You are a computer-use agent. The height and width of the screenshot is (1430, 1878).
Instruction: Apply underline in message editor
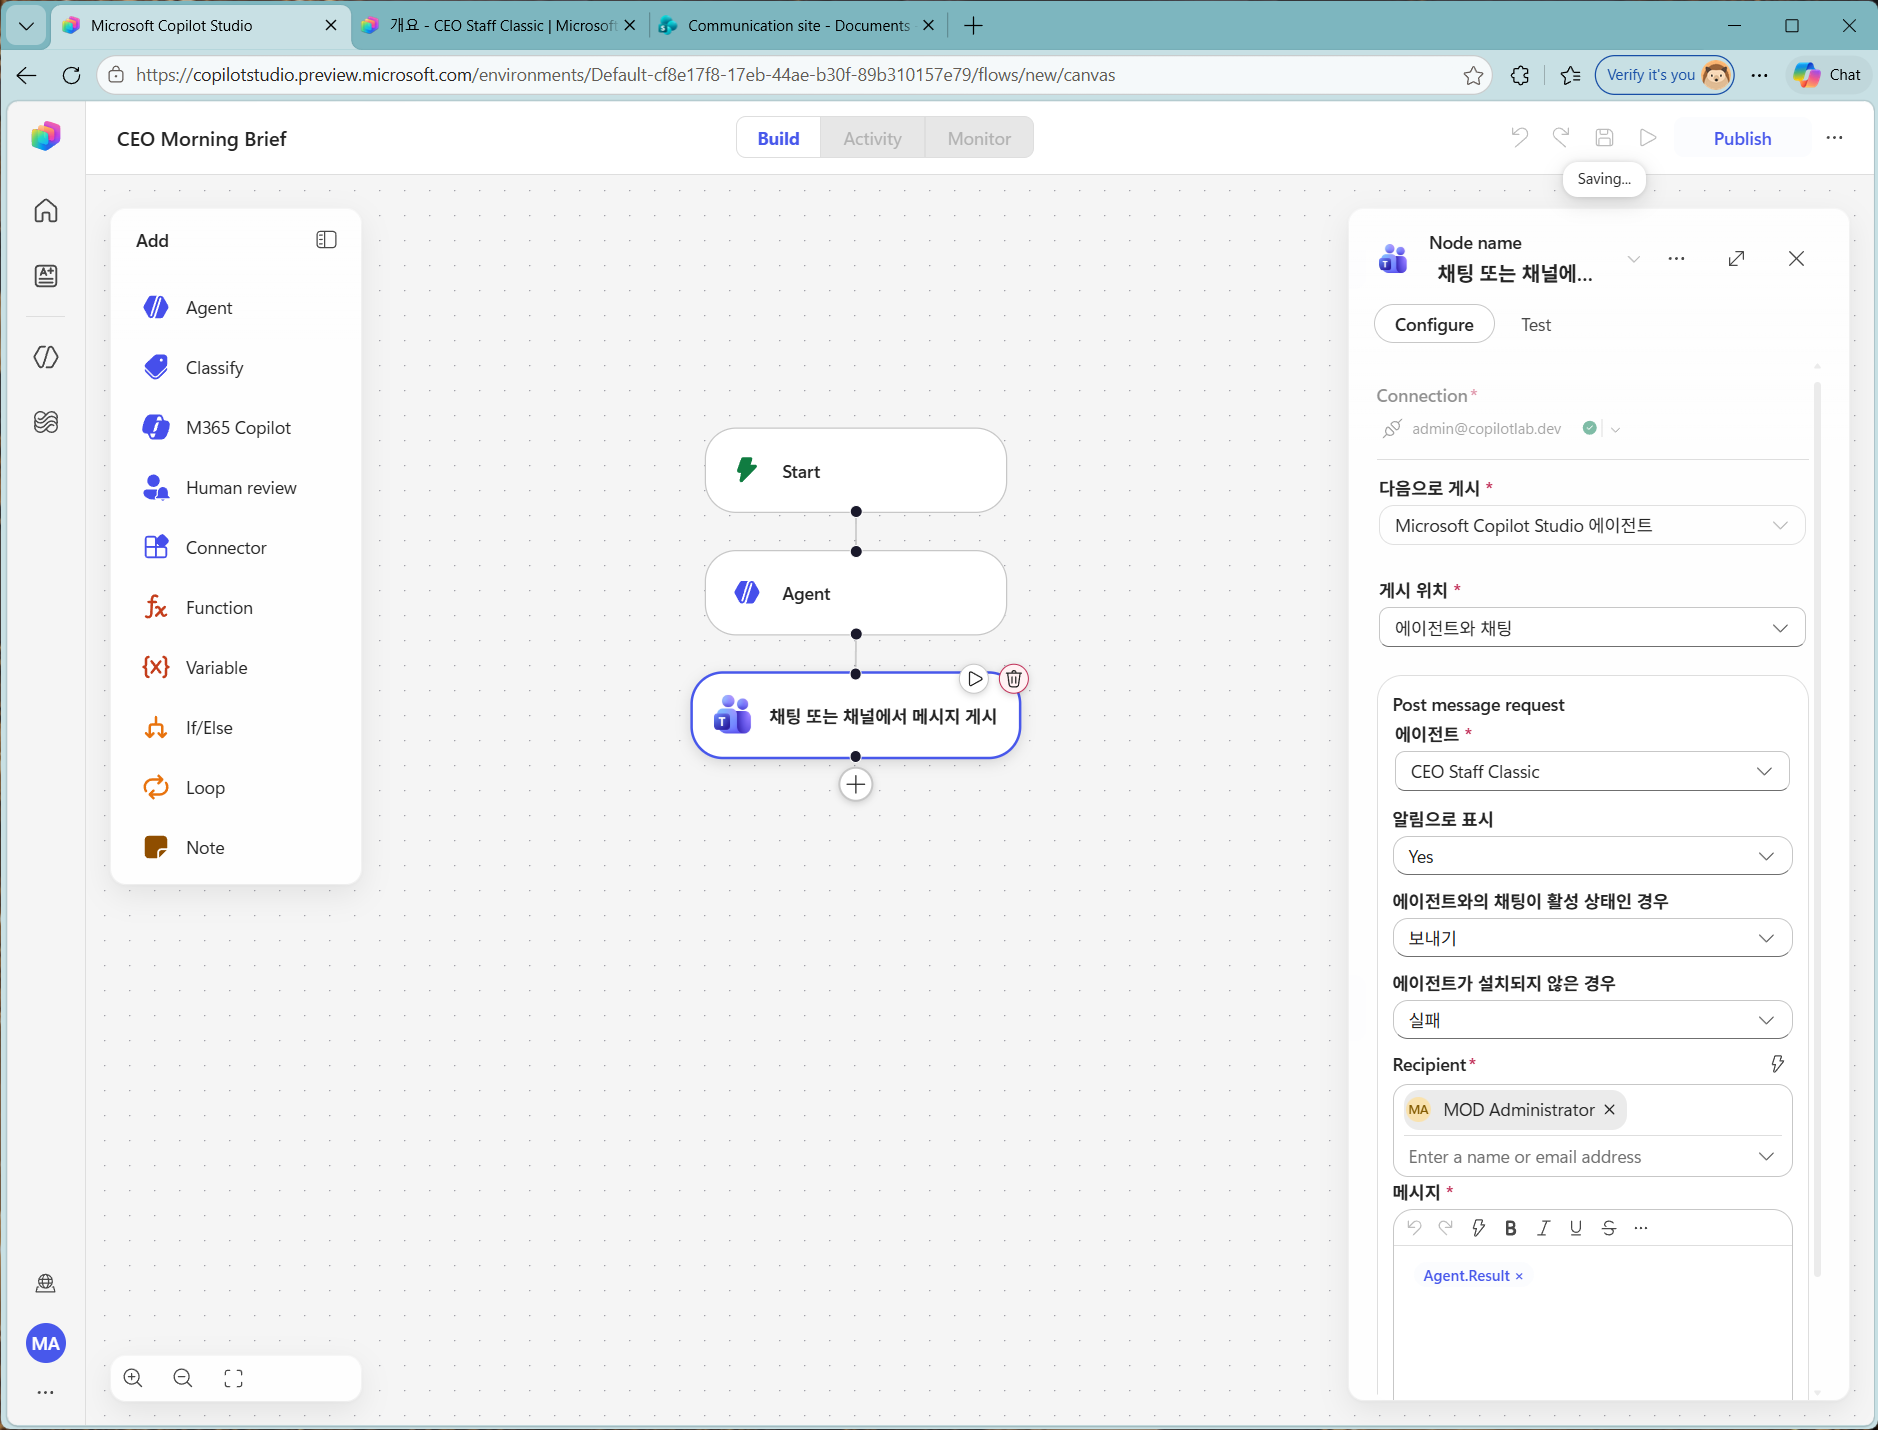tap(1576, 1228)
